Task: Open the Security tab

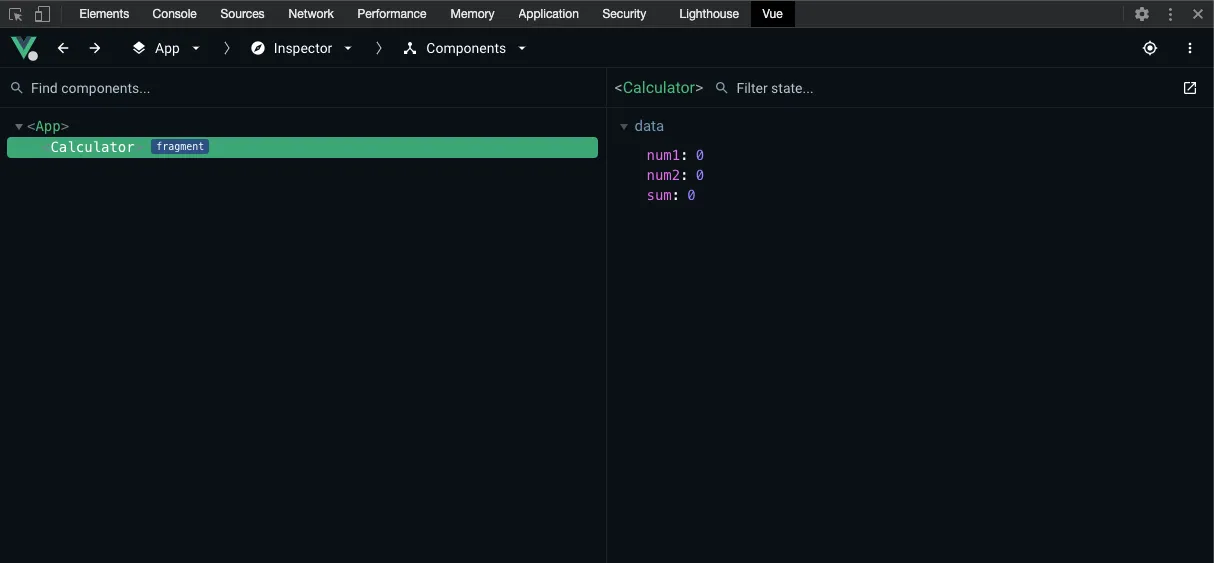Action: click(x=624, y=14)
